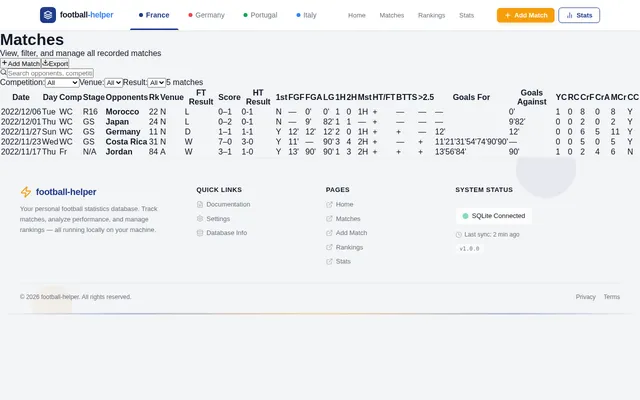Click the outlined Stats button in header
640x400 pixels.
[579, 15]
